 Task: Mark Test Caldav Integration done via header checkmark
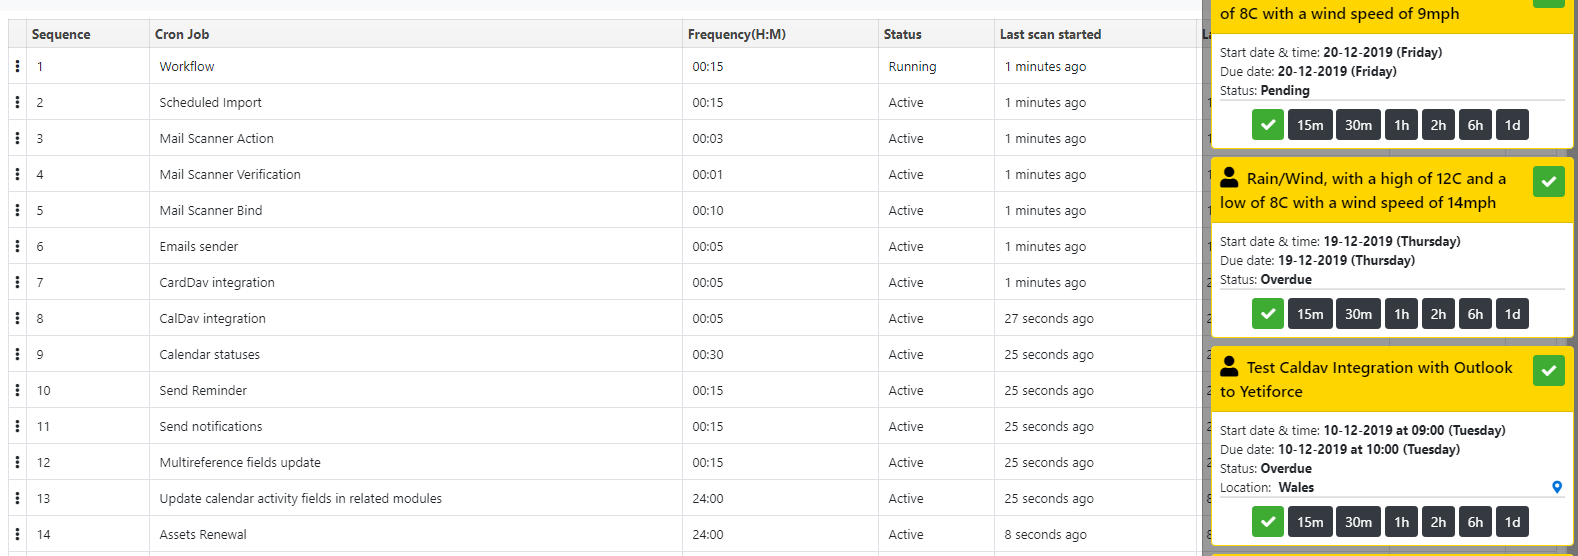(1549, 370)
